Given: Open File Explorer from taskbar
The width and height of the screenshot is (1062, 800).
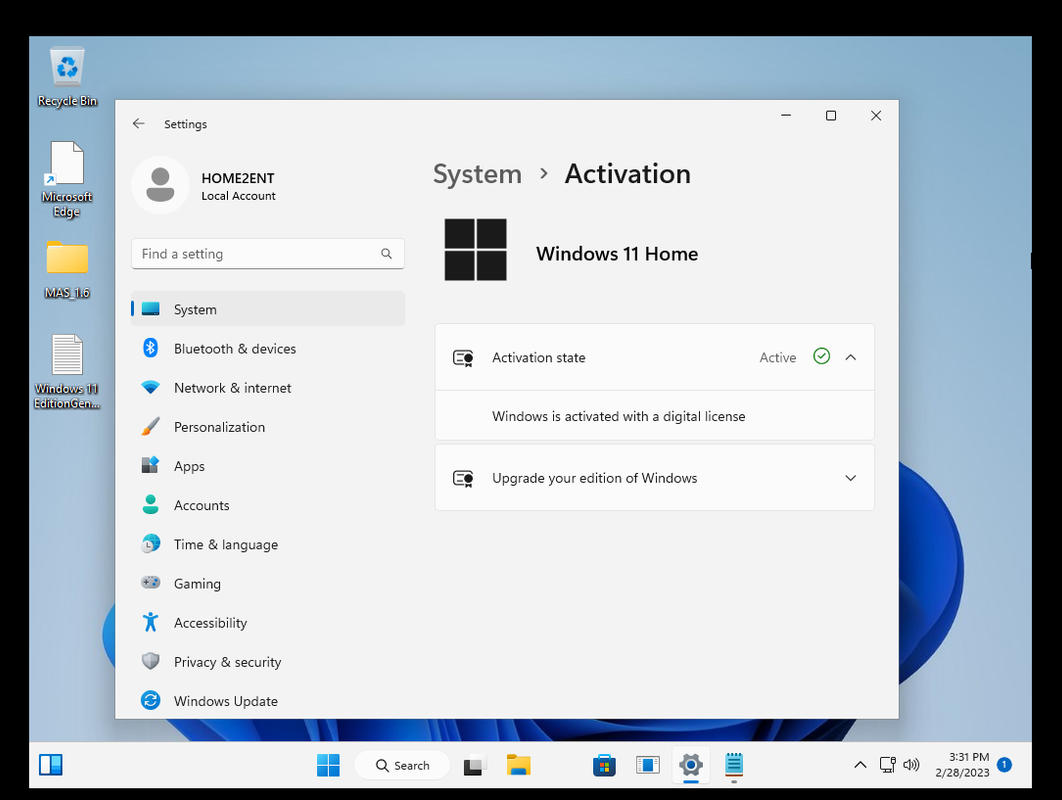Looking at the screenshot, I should click(519, 765).
